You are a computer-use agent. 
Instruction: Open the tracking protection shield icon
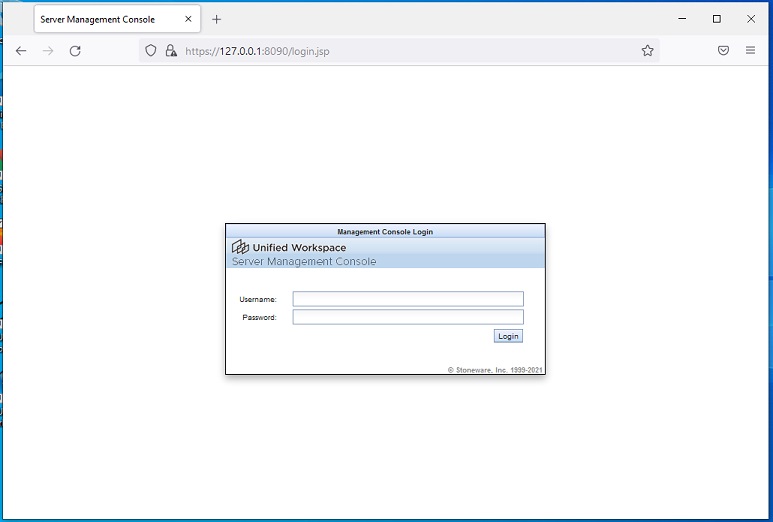pos(152,51)
